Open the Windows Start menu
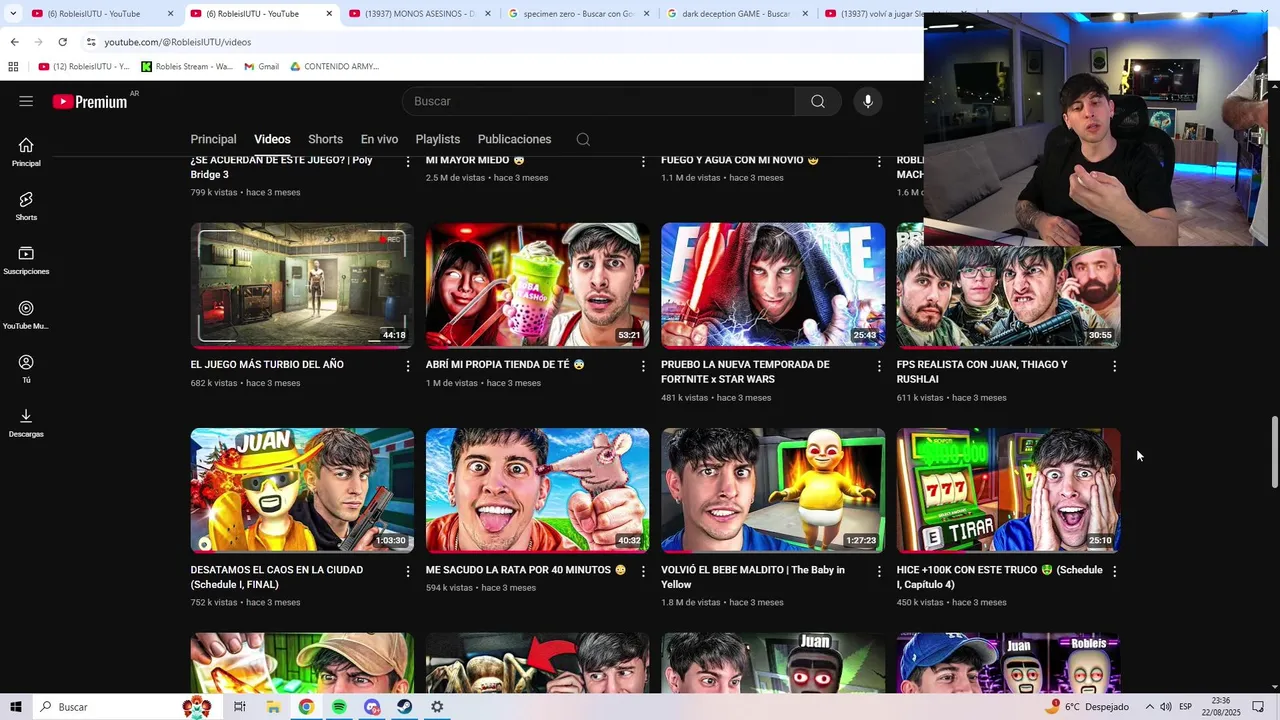This screenshot has width=1280, height=720. pos(16,707)
